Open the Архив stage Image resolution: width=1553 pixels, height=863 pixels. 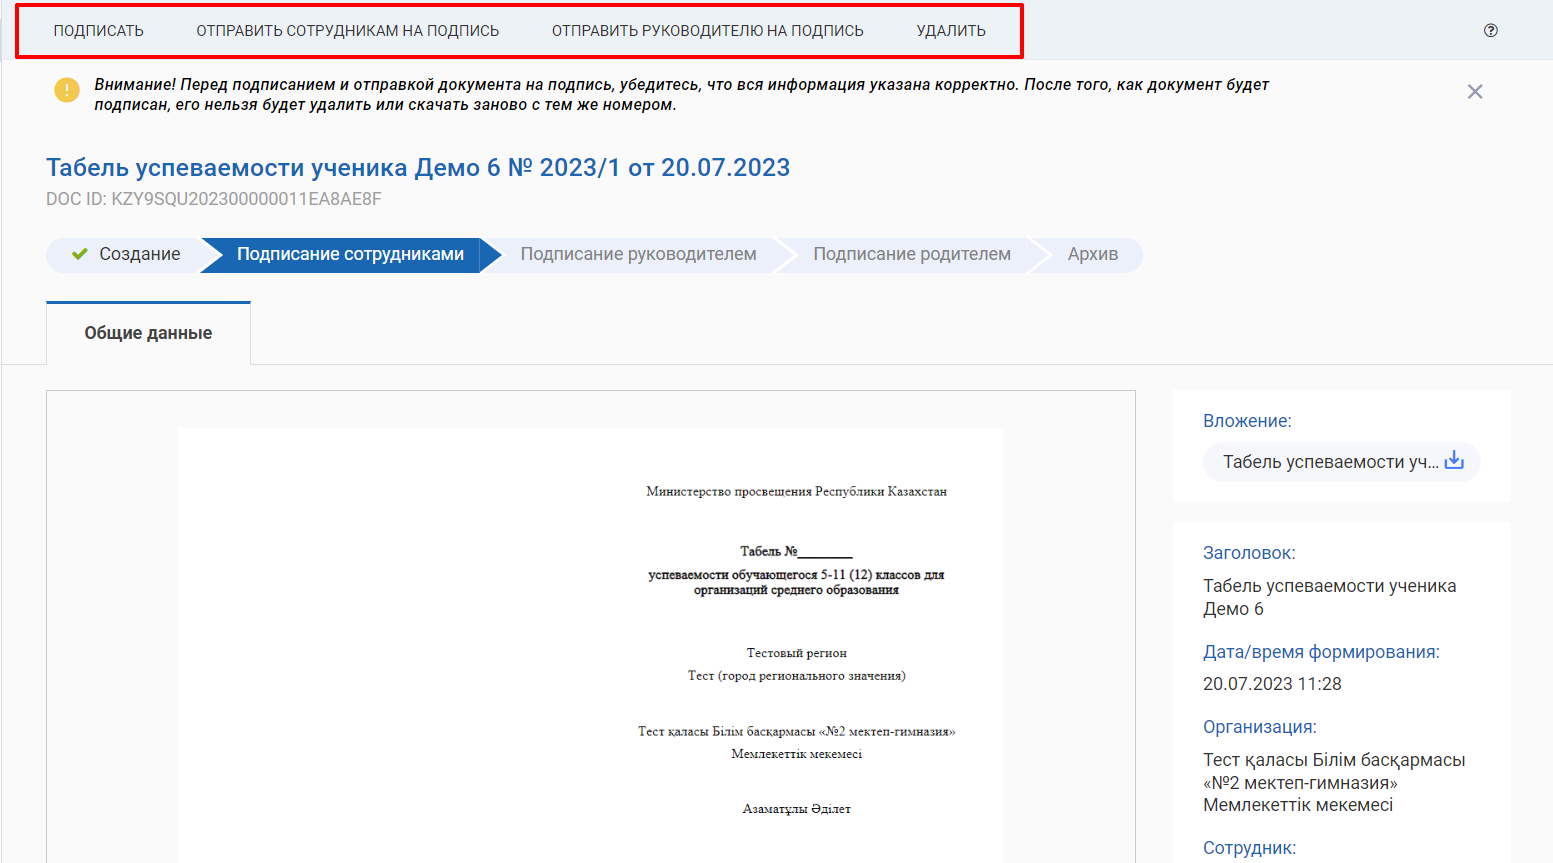click(x=1092, y=254)
